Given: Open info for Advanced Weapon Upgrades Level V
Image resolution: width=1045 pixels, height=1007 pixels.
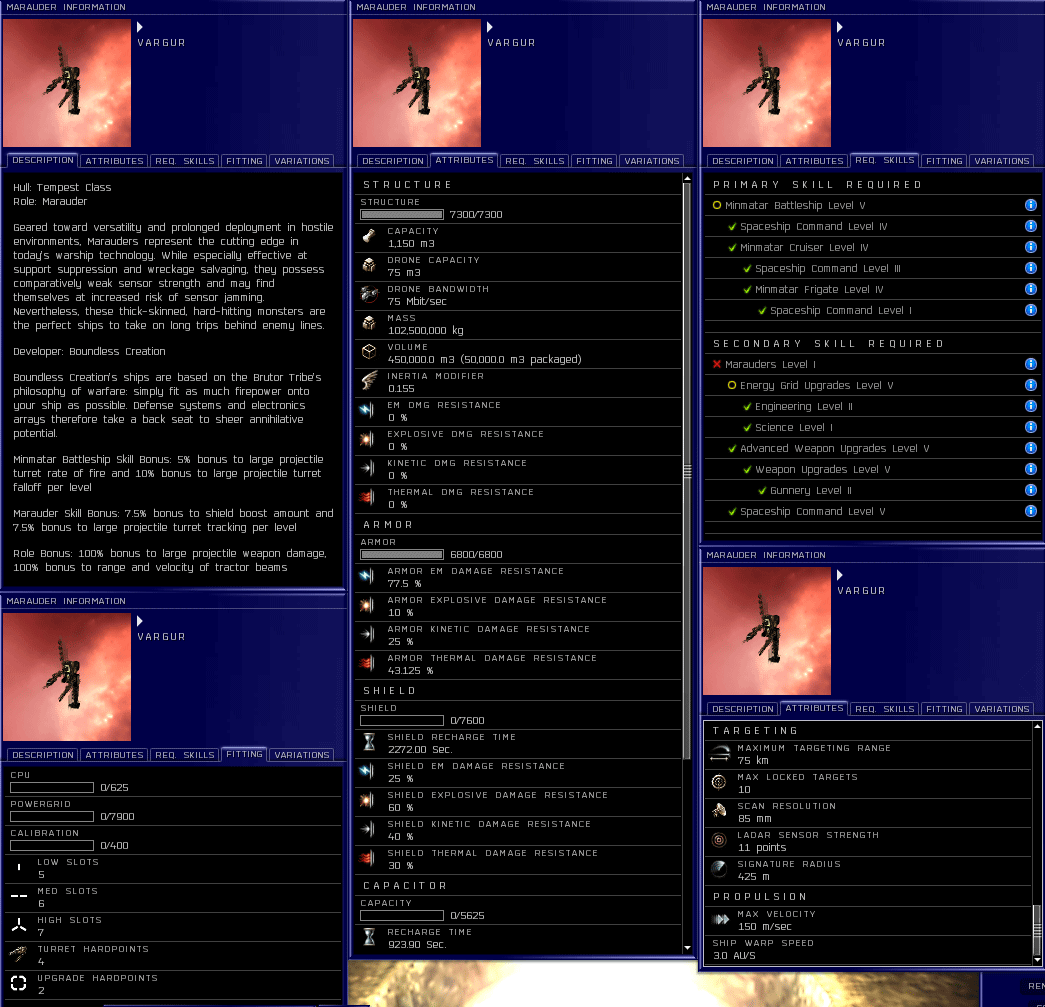Looking at the screenshot, I should pos(1030,448).
